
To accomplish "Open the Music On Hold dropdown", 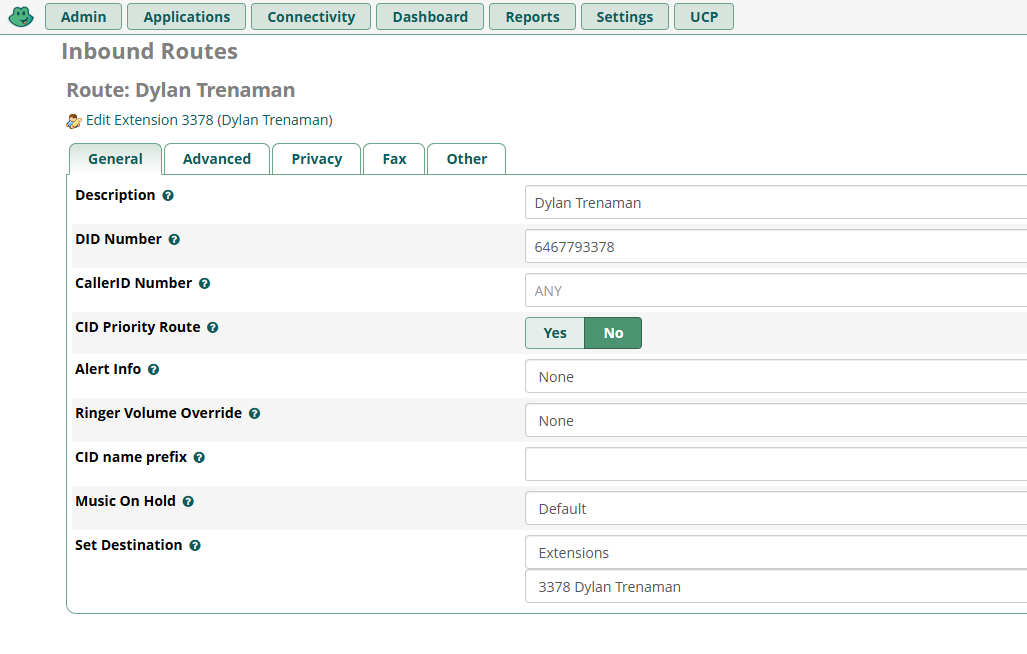I will click(x=776, y=508).
